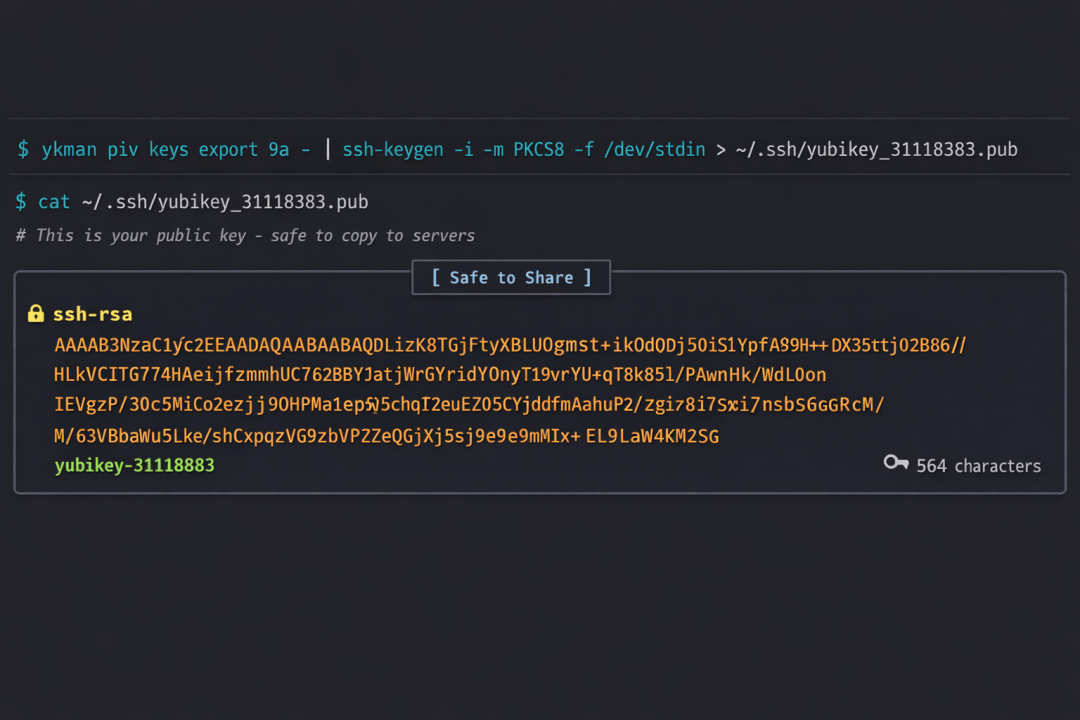
Task: Click the cat command word
Action: point(54,202)
